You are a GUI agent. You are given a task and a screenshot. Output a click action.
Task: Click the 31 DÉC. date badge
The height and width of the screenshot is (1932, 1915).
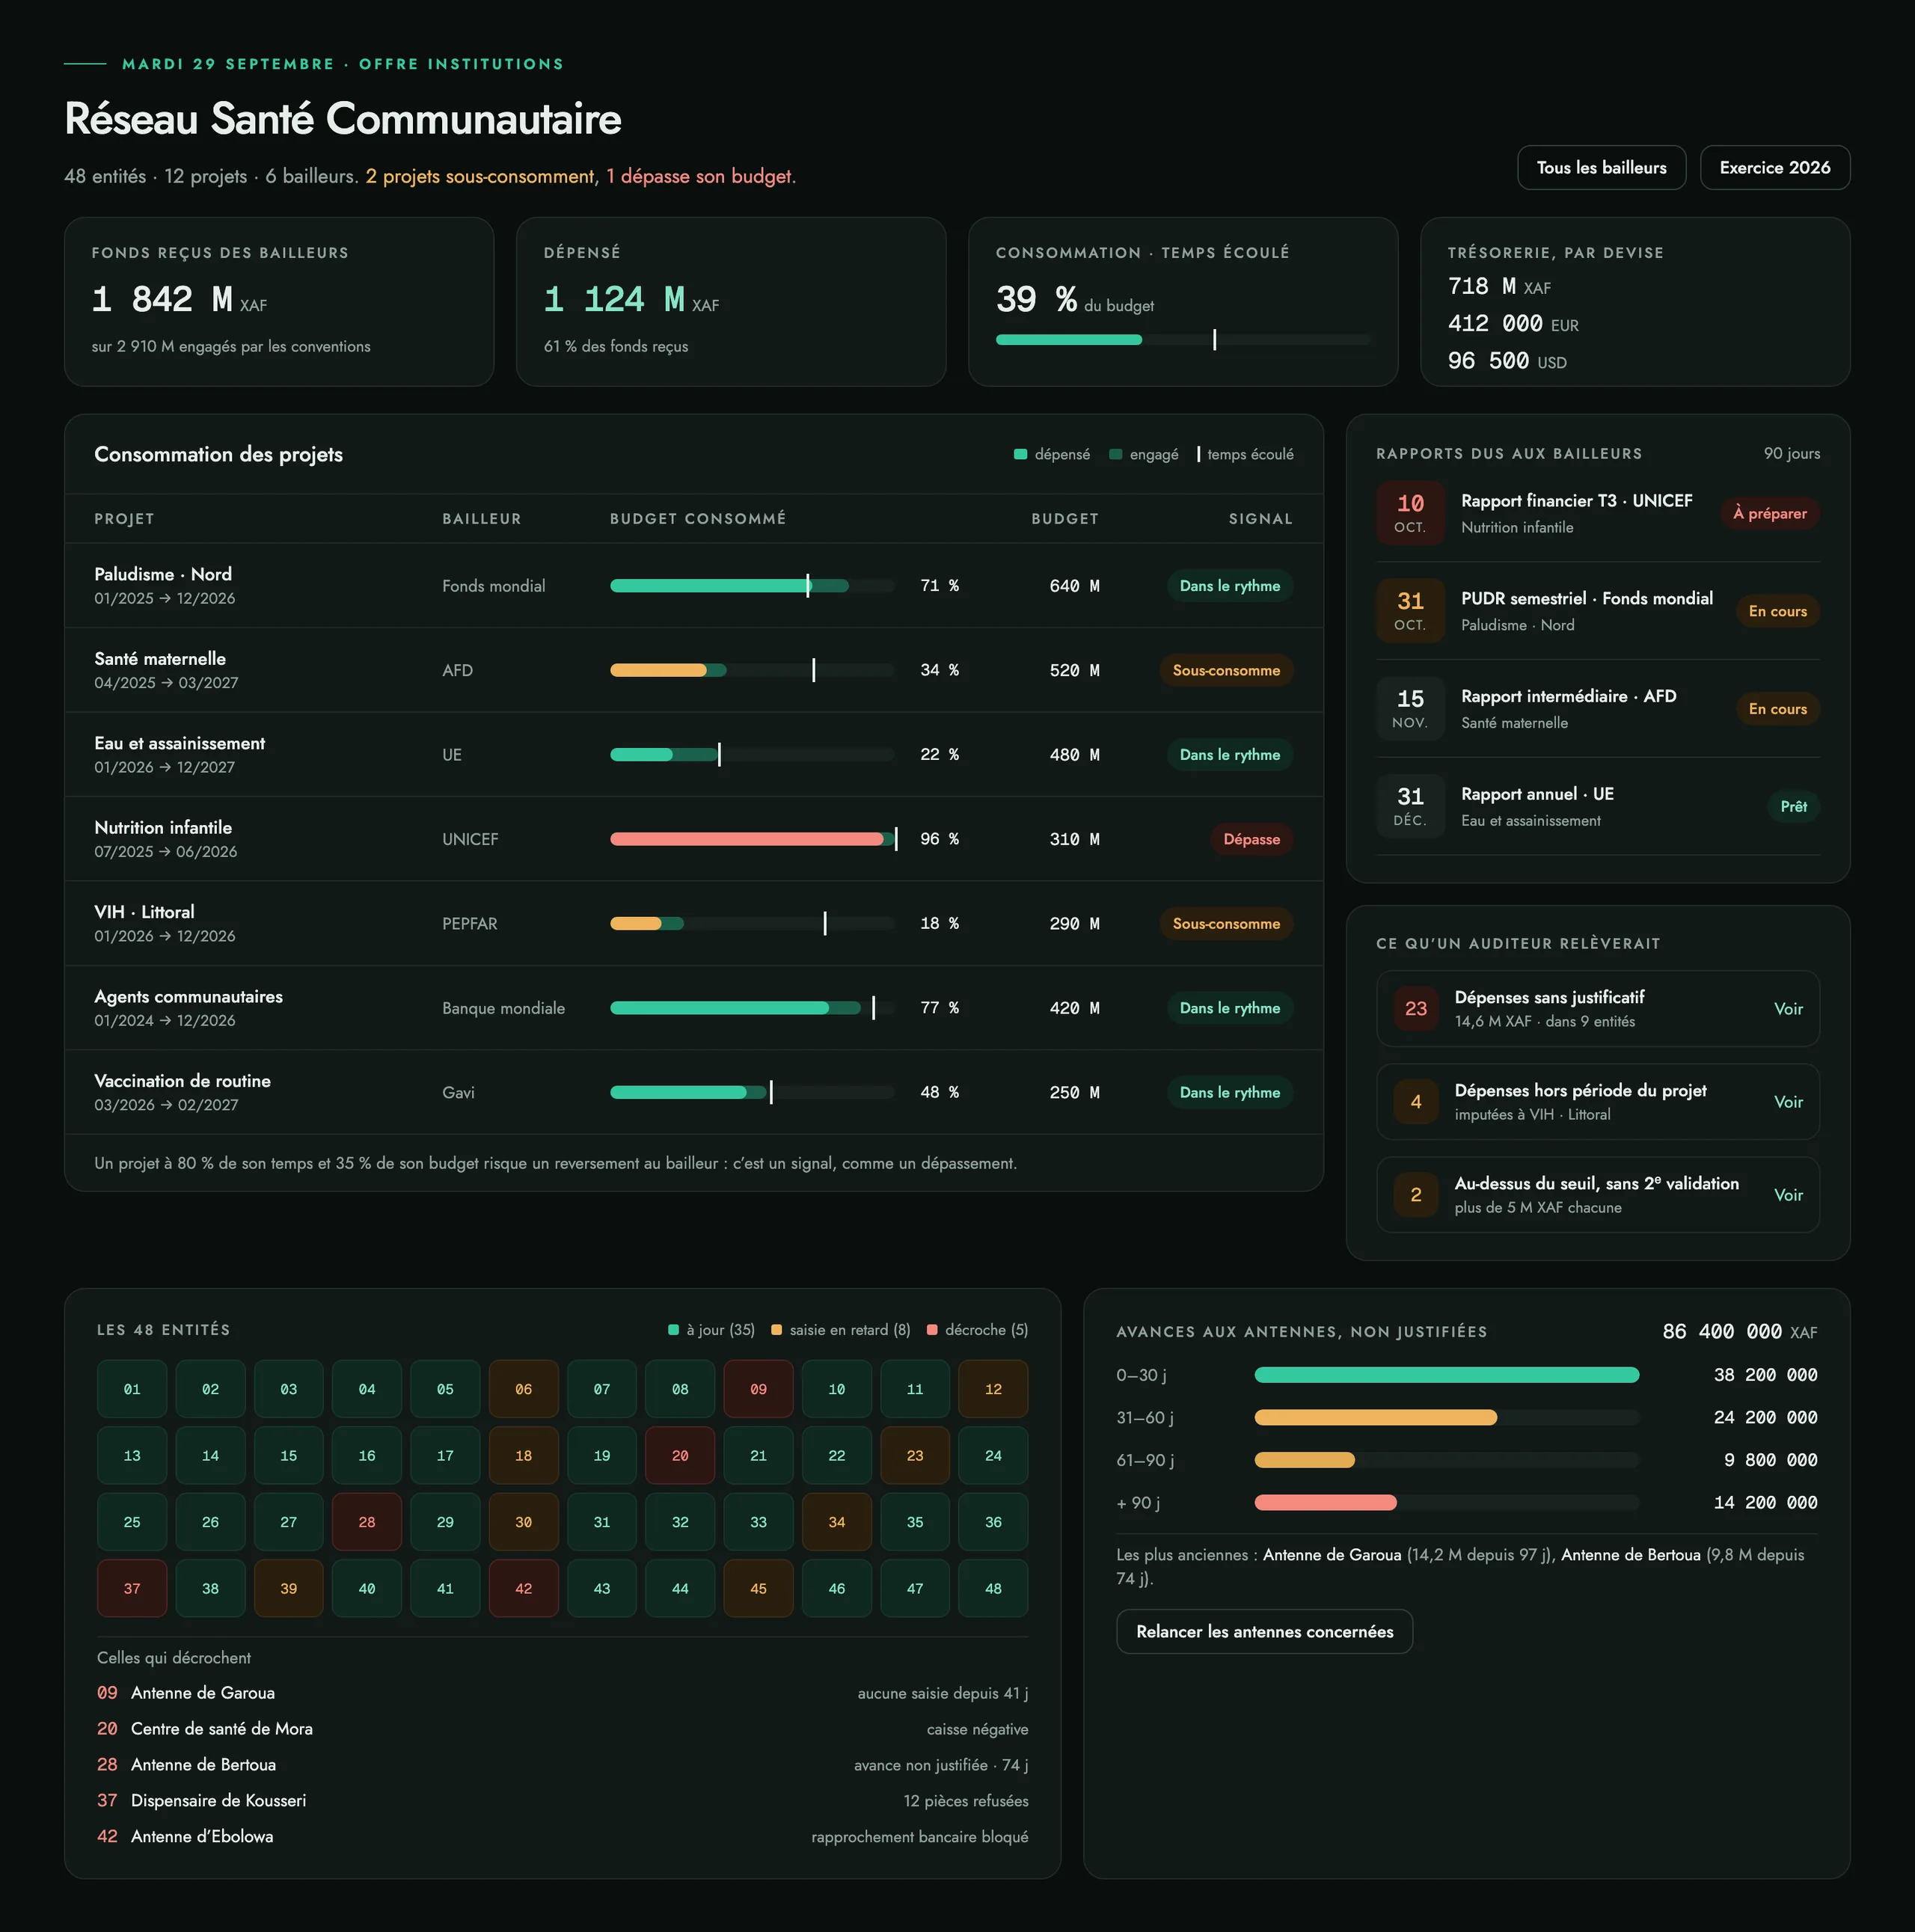pyautogui.click(x=1410, y=807)
